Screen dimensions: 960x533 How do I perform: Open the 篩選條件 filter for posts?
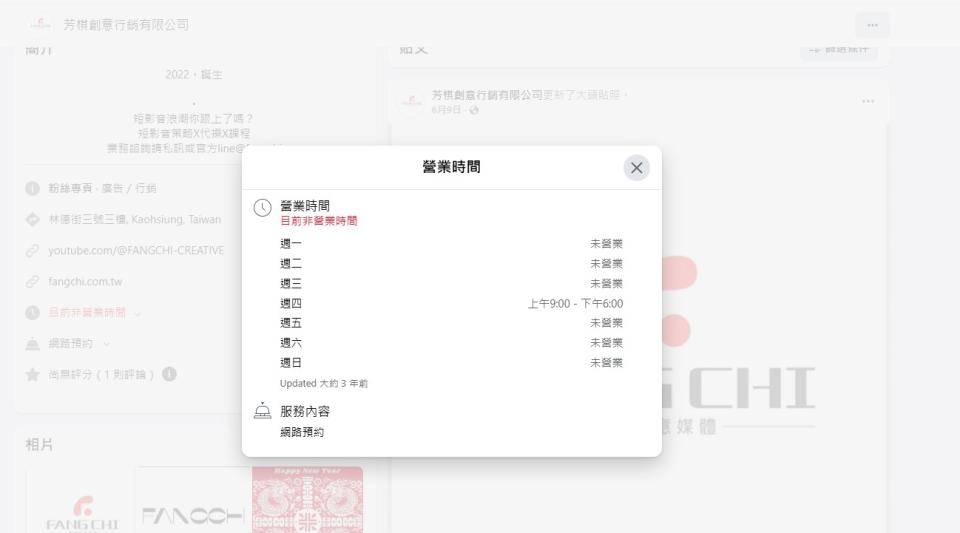(839, 48)
